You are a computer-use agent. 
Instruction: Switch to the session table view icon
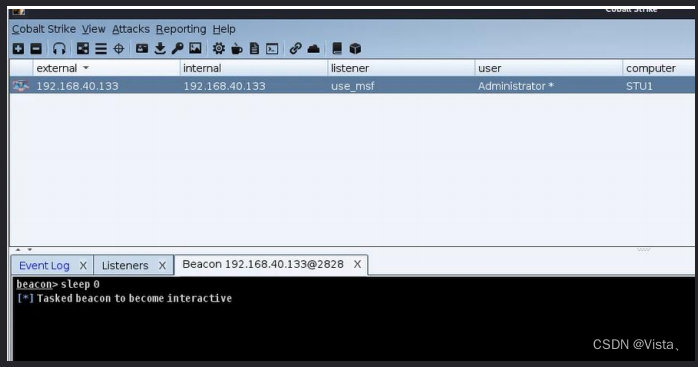tap(101, 49)
